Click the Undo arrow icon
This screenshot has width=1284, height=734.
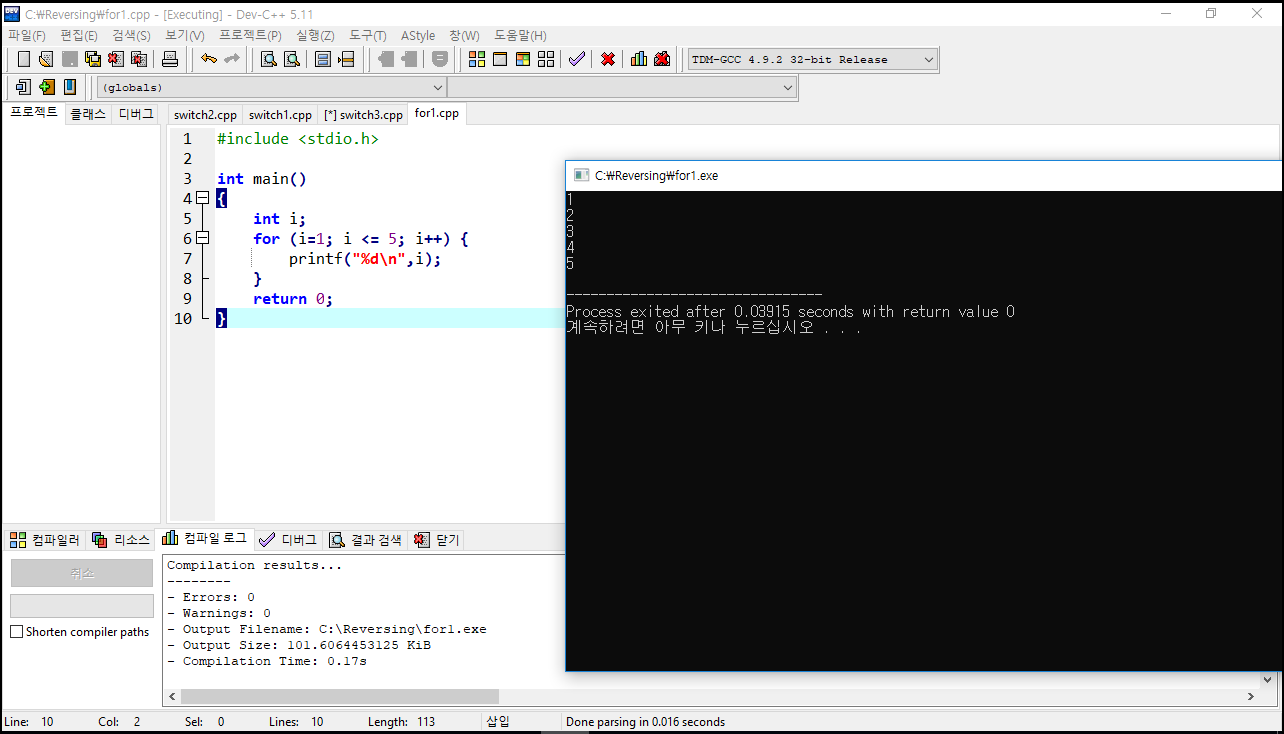[209, 59]
